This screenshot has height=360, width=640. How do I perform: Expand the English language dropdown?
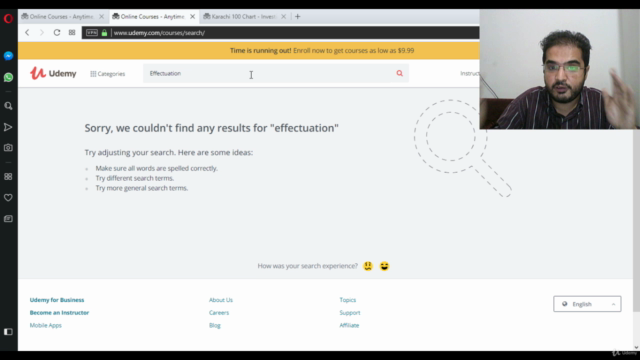[587, 304]
